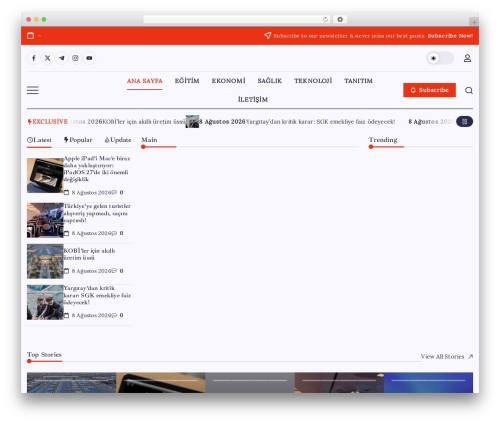Pause the exclusive news ticker
The image size is (500, 423).
click(x=464, y=122)
